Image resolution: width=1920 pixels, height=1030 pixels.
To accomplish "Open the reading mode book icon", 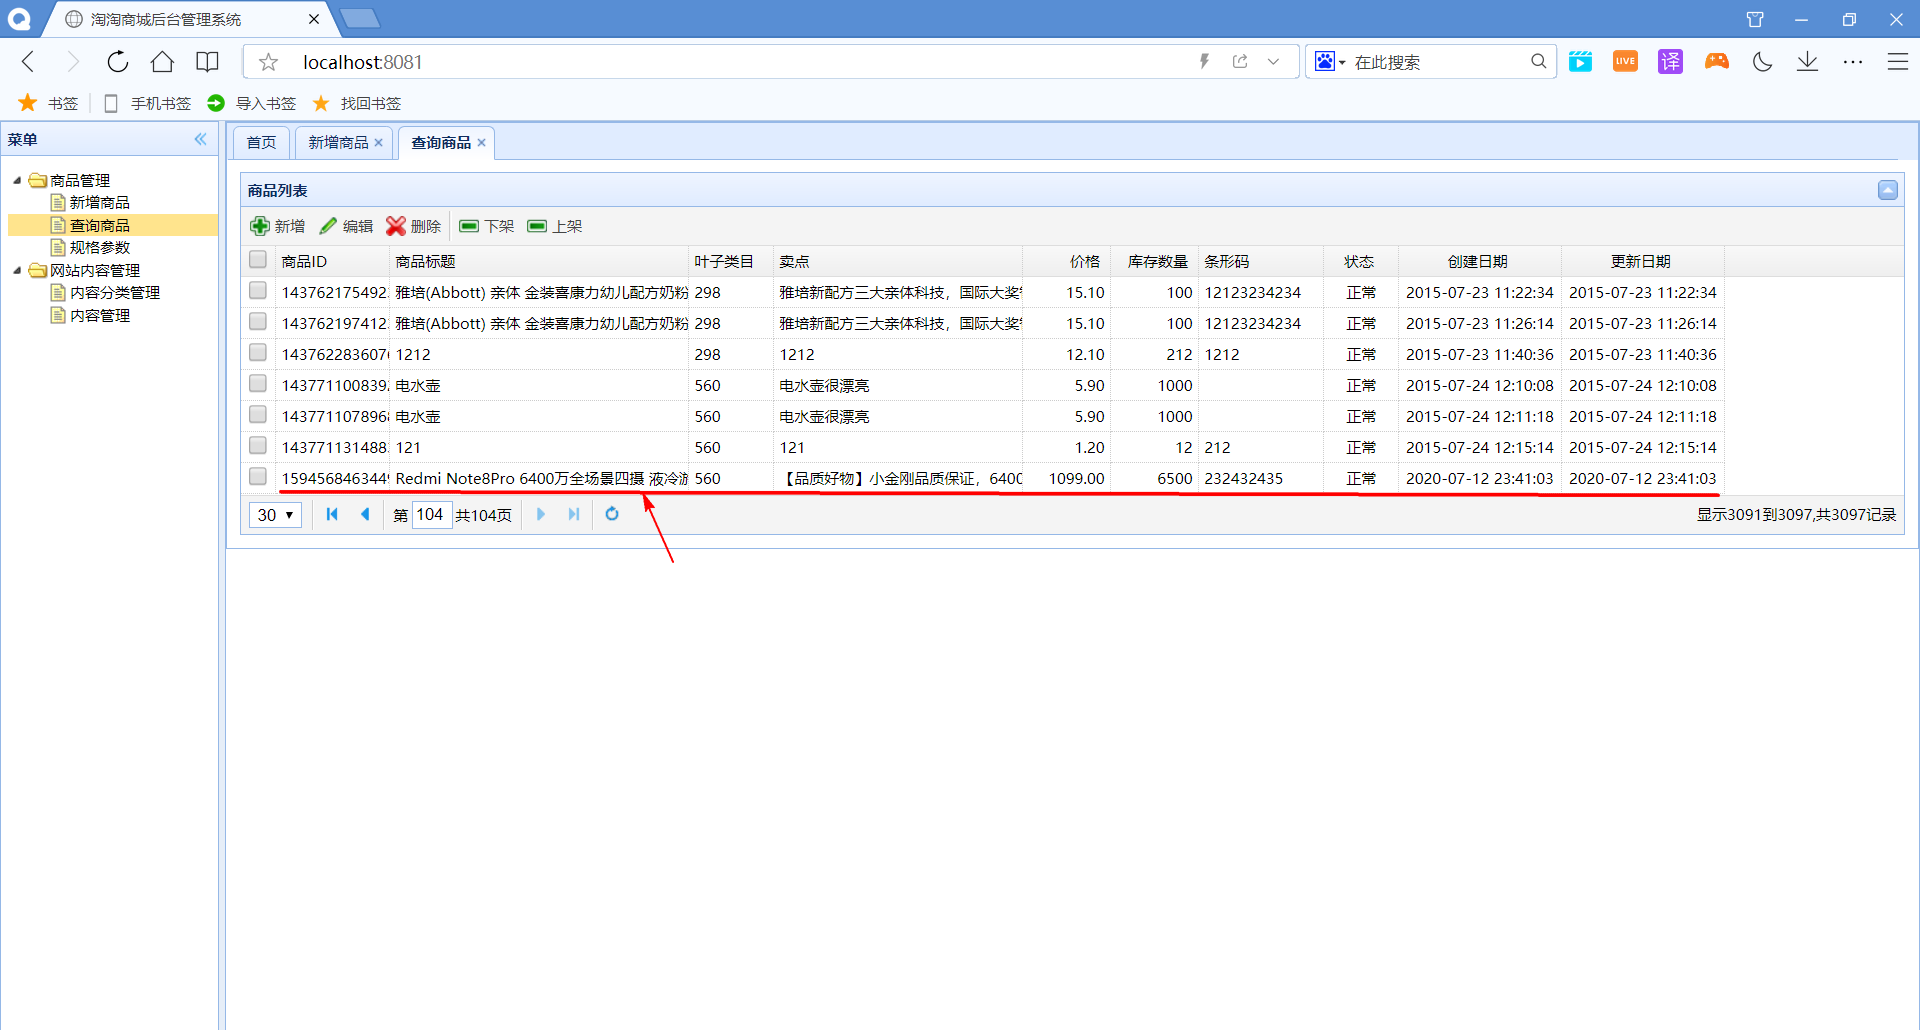I will 207,62.
